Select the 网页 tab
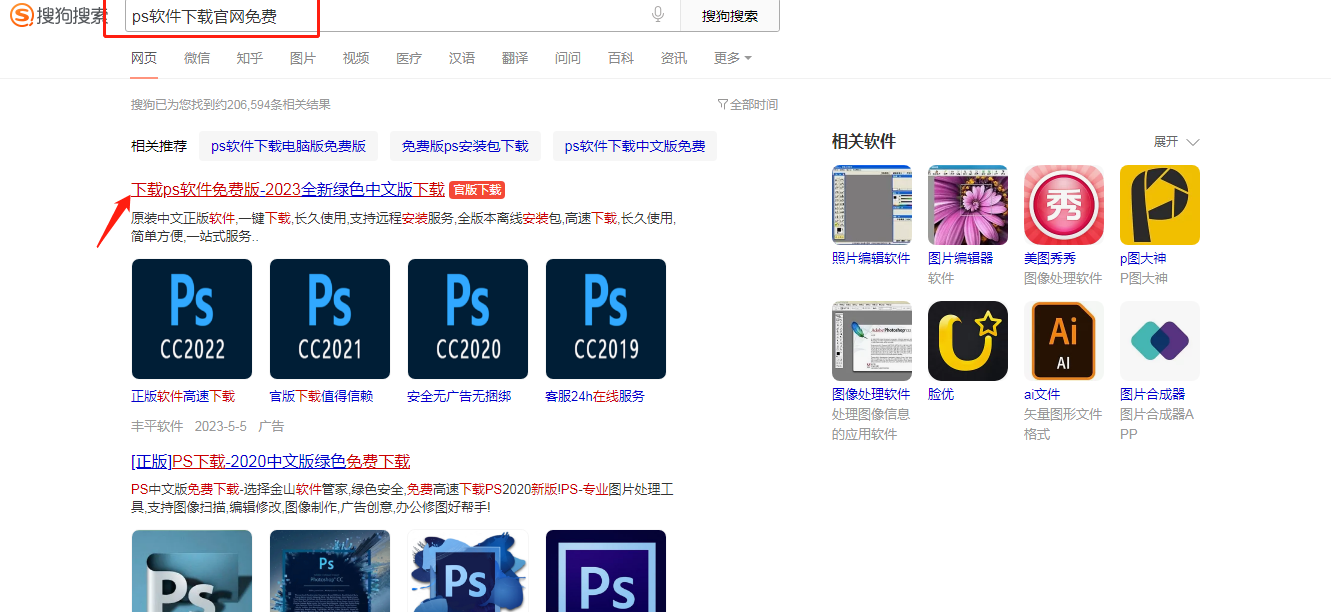 click(x=144, y=58)
